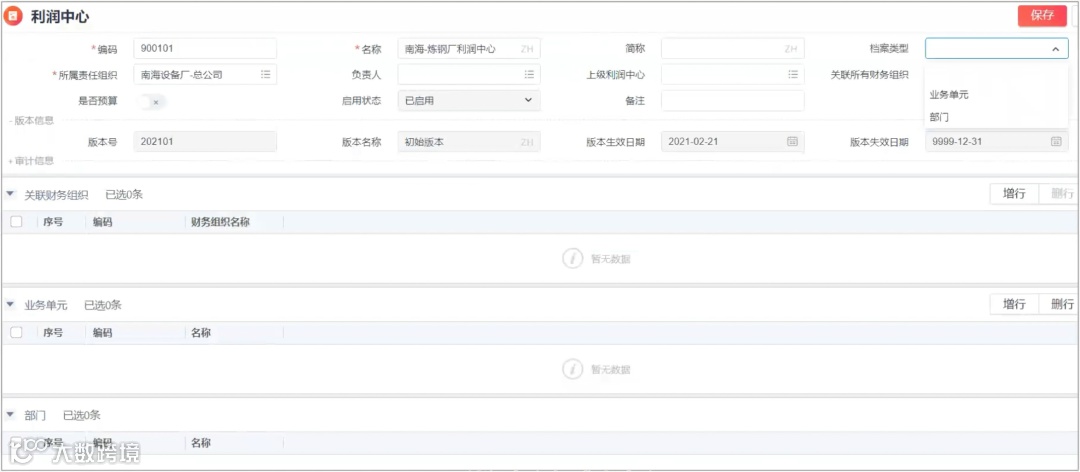Open list picker icon in 负责人 field

tap(529, 74)
